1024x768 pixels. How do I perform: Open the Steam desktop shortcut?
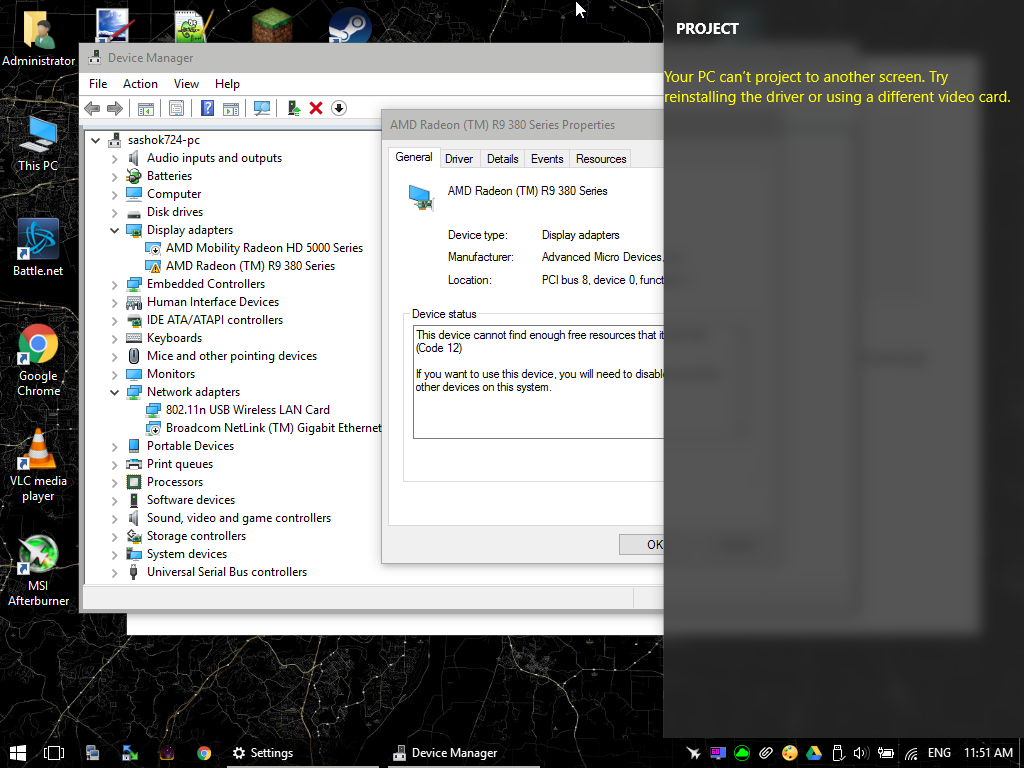tap(350, 26)
